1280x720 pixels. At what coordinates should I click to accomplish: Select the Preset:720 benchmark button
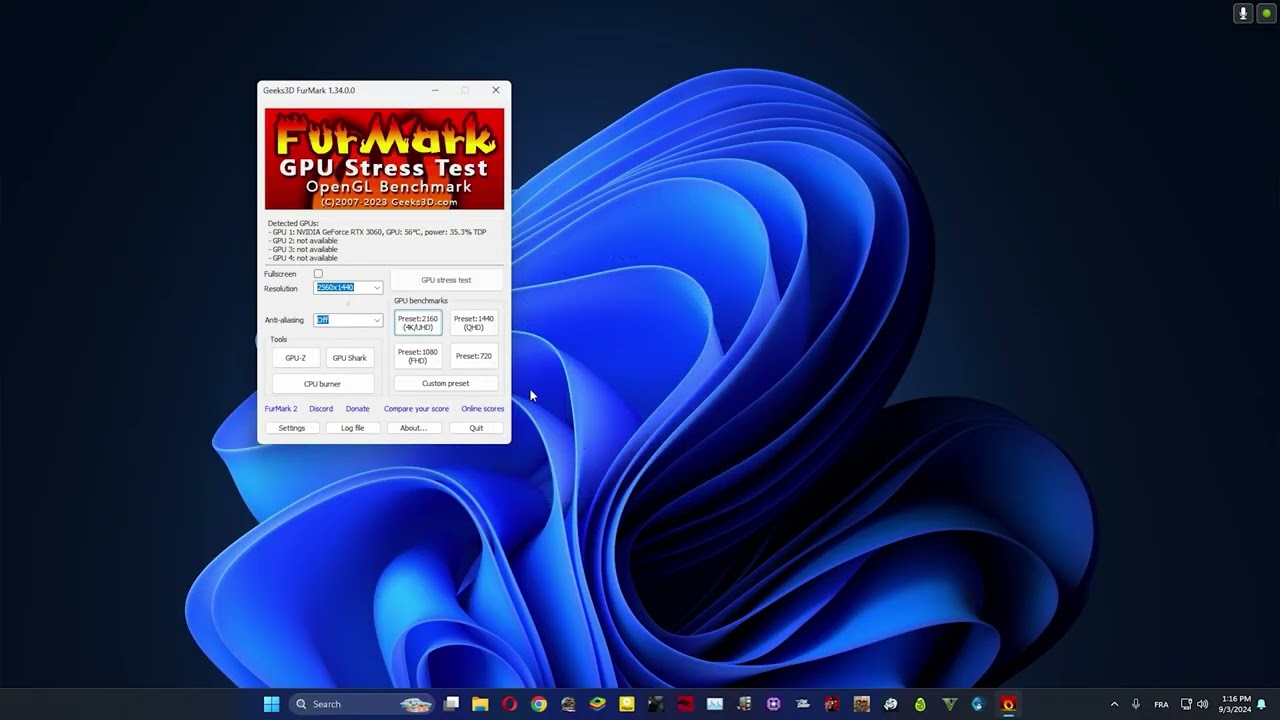click(474, 356)
